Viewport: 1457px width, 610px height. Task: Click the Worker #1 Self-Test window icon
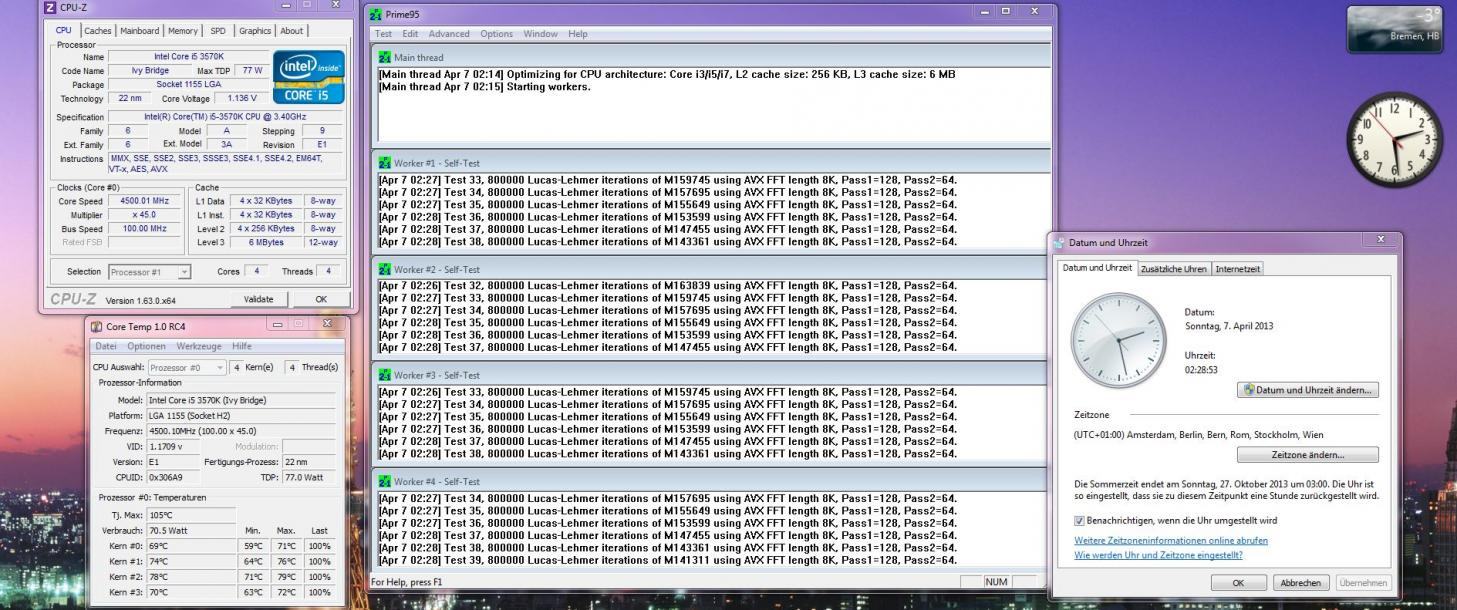point(385,163)
